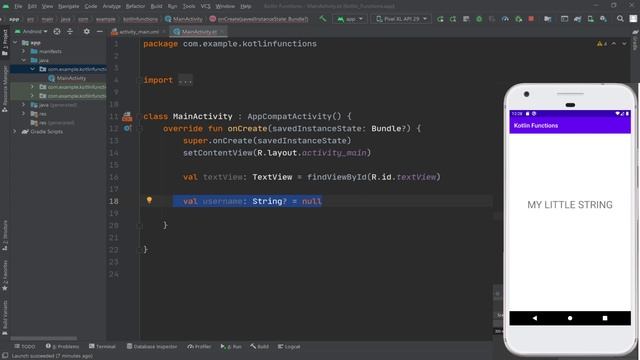The height and width of the screenshot is (360, 640).
Task: Click the Project panel horizontal scrollbar
Action: click(44, 338)
